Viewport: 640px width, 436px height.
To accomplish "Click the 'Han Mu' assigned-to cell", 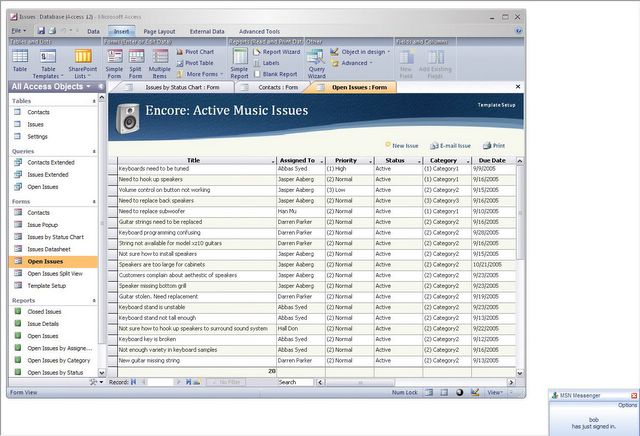I will tap(300, 211).
